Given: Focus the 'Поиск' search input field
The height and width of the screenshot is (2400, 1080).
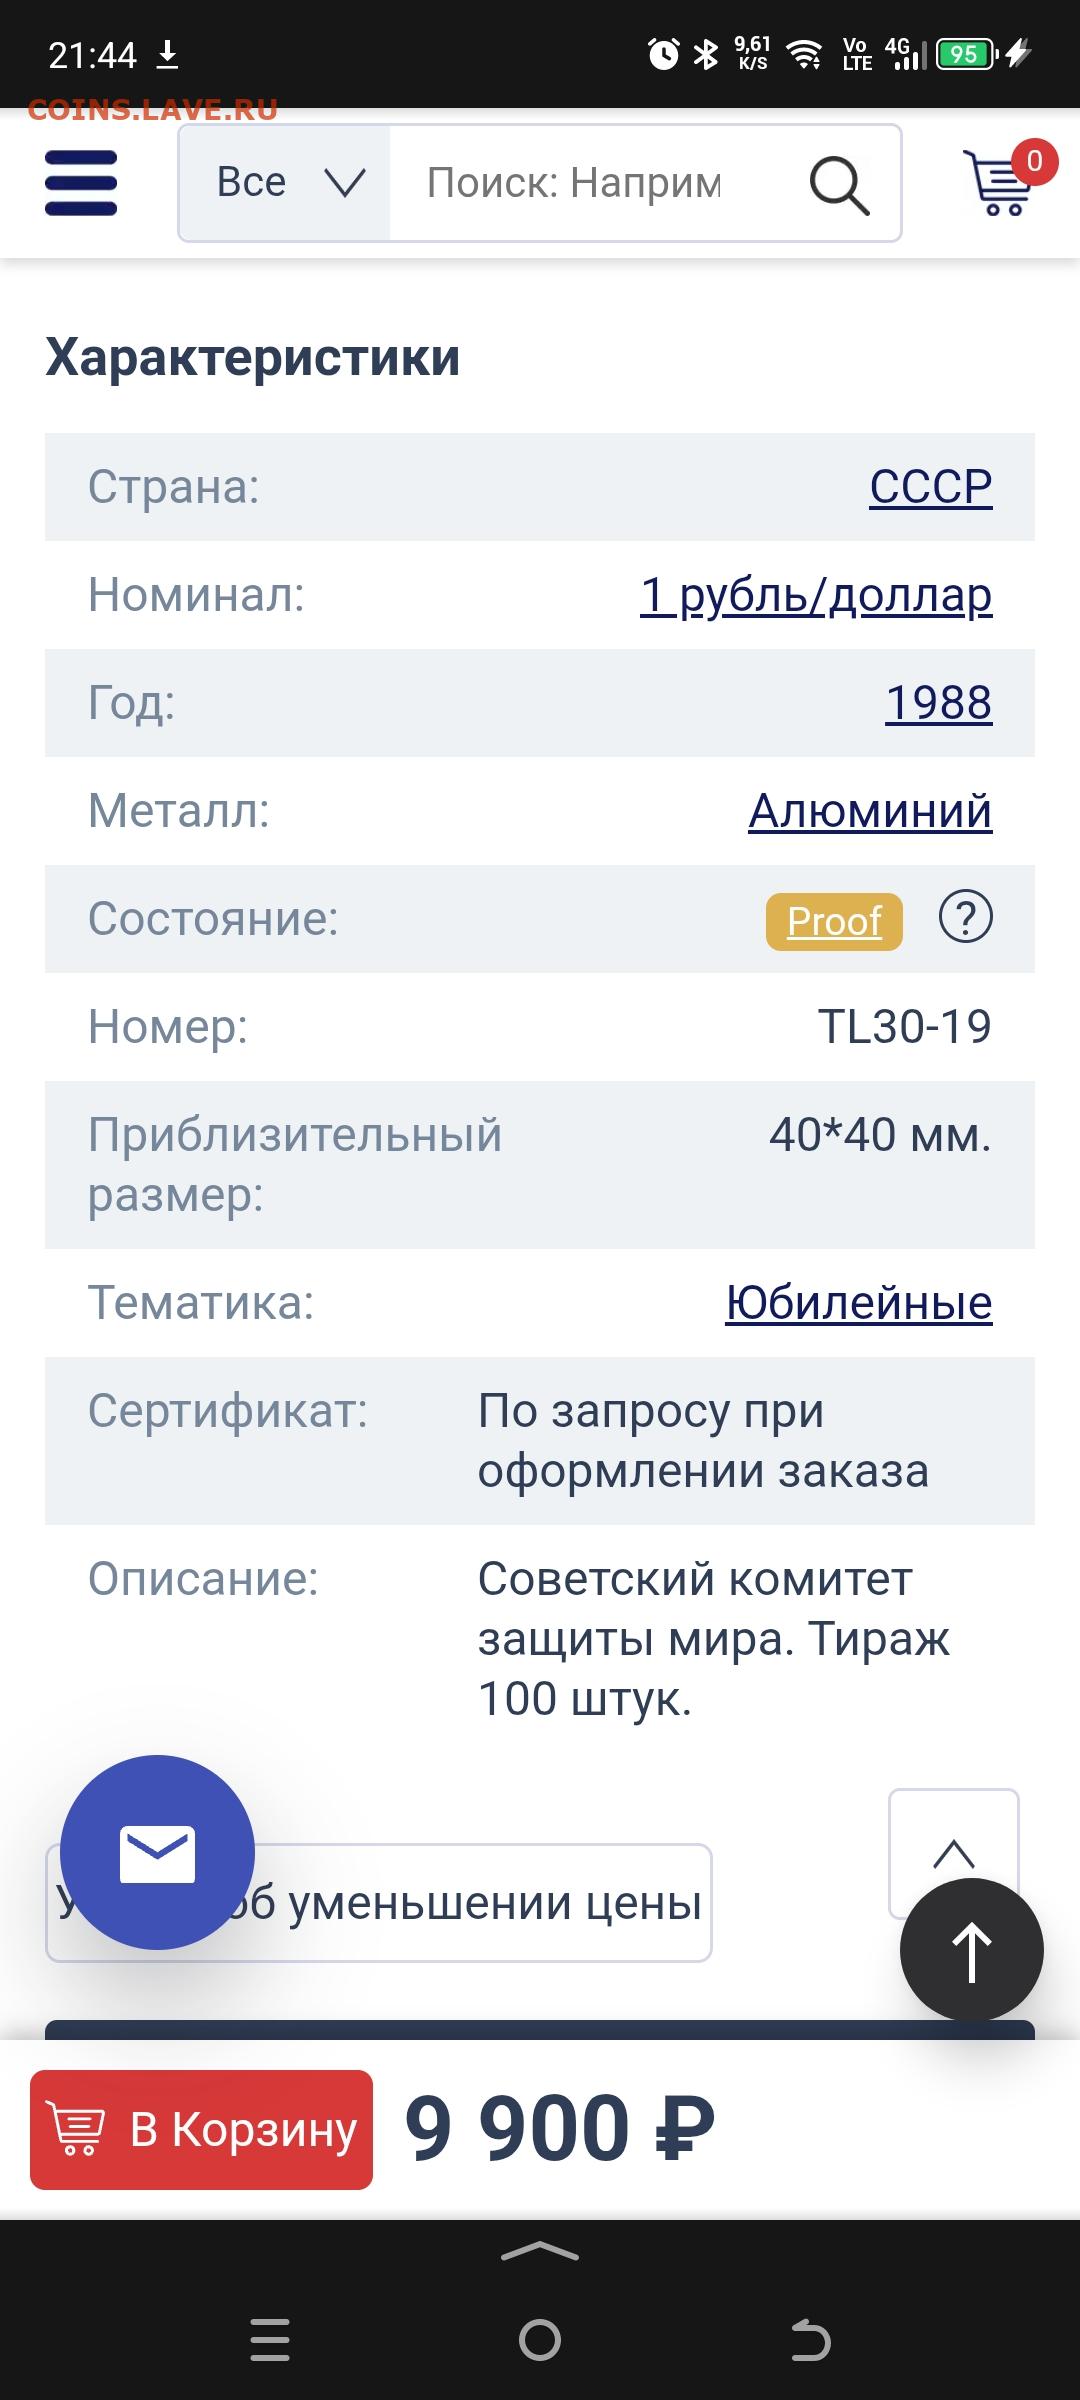Looking at the screenshot, I should 590,183.
